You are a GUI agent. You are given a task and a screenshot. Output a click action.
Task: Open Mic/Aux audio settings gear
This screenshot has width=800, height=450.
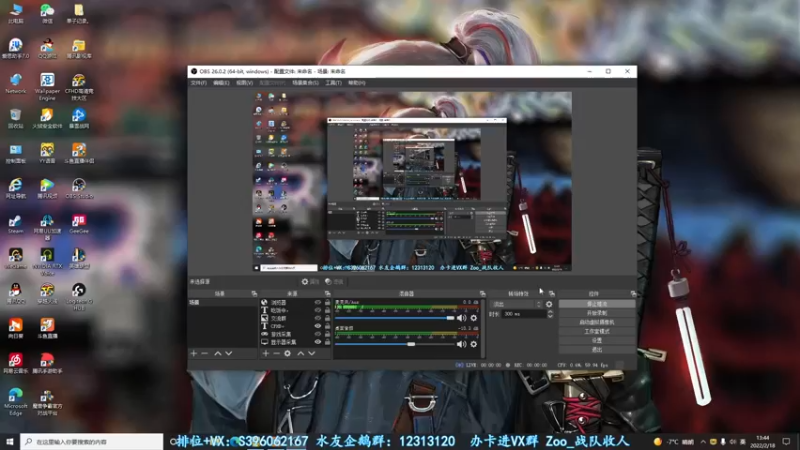coord(473,318)
